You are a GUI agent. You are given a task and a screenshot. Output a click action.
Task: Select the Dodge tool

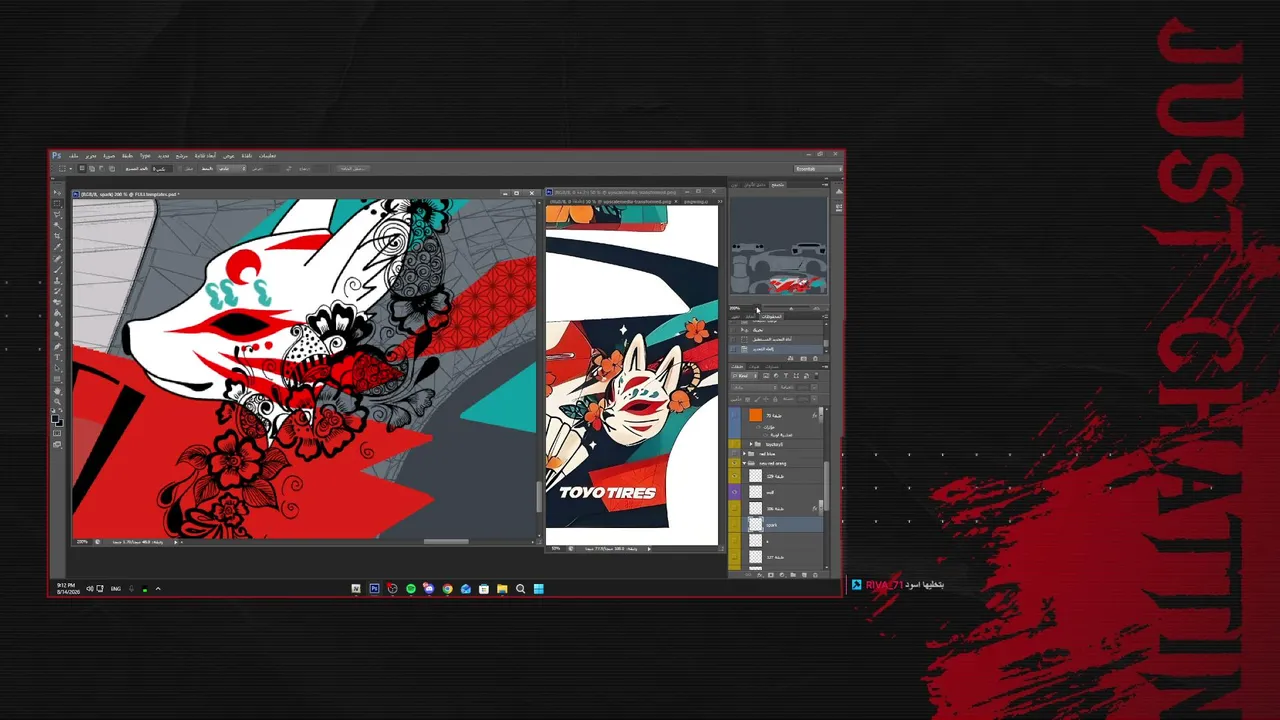[x=57, y=336]
